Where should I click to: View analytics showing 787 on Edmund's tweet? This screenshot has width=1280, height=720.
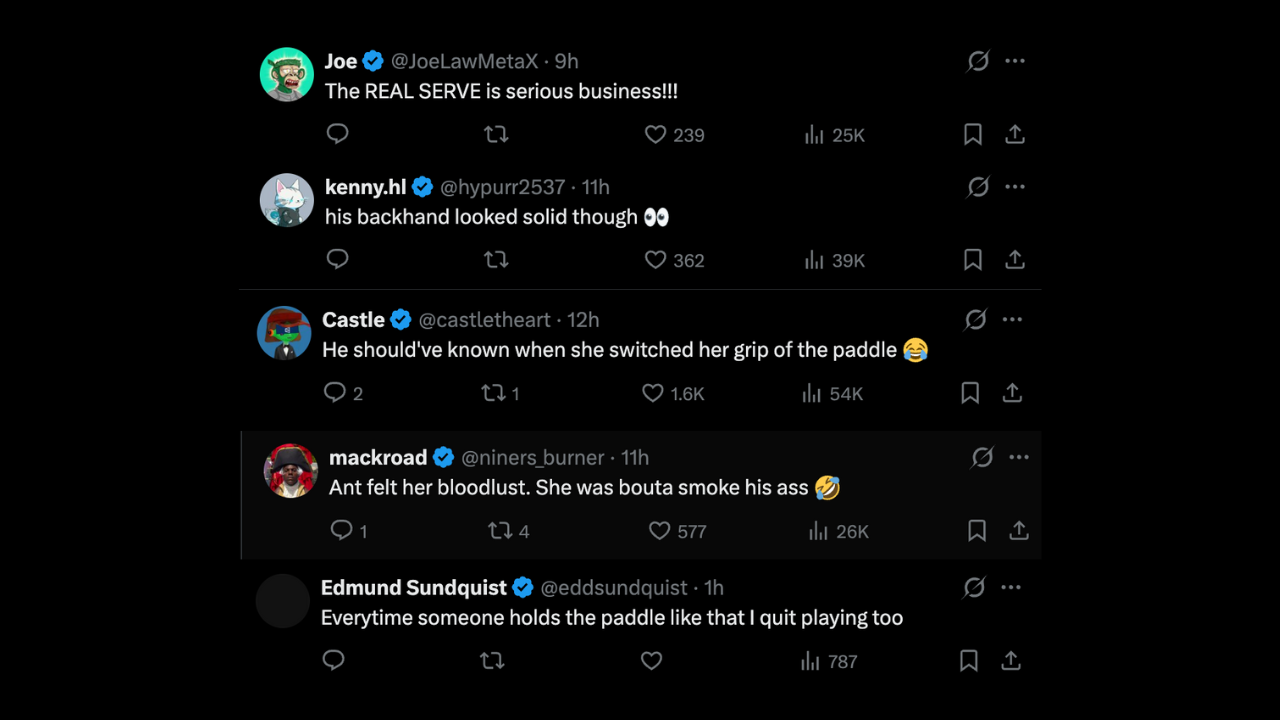[827, 660]
